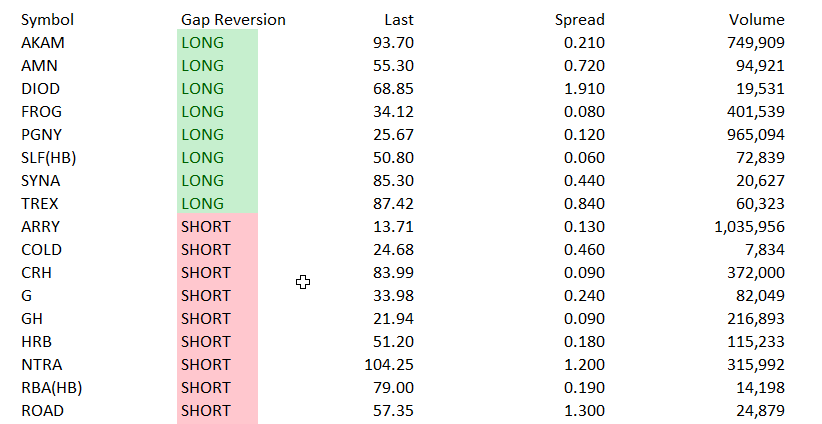Viewport: 822px width, 424px height.
Task: Select the DIOD spread value 1.910
Action: 584,89
